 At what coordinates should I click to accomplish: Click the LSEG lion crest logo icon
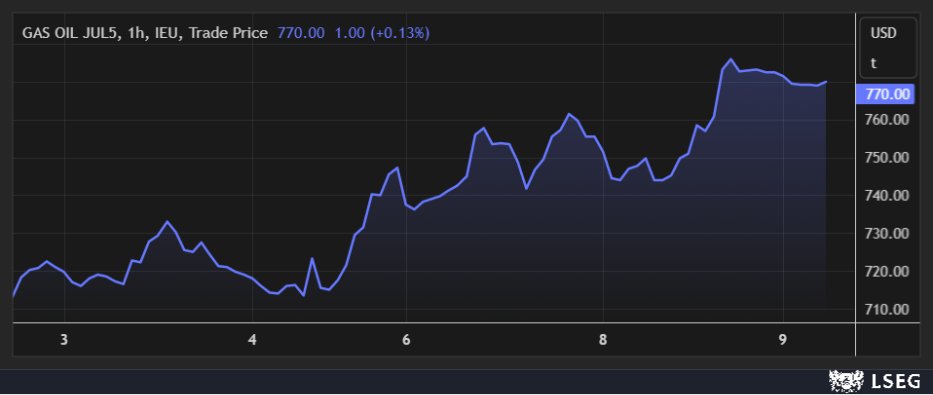(846, 381)
